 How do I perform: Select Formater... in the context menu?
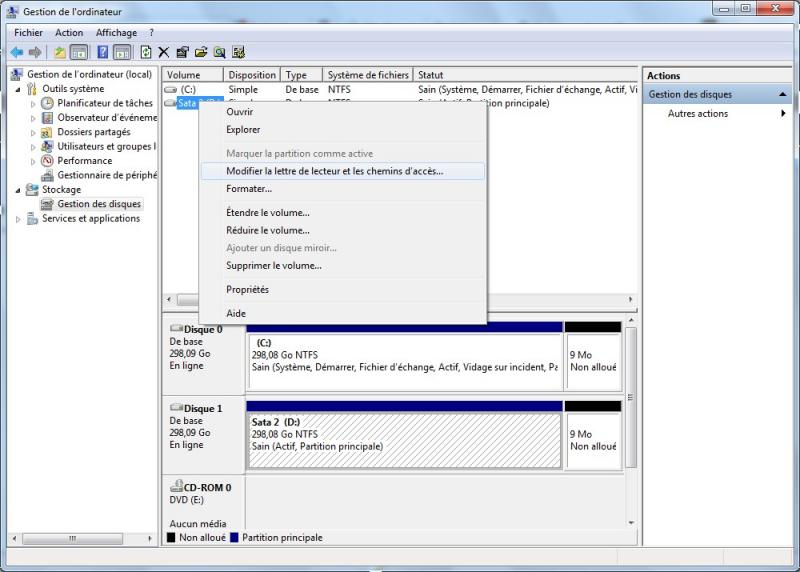pyautogui.click(x=249, y=189)
